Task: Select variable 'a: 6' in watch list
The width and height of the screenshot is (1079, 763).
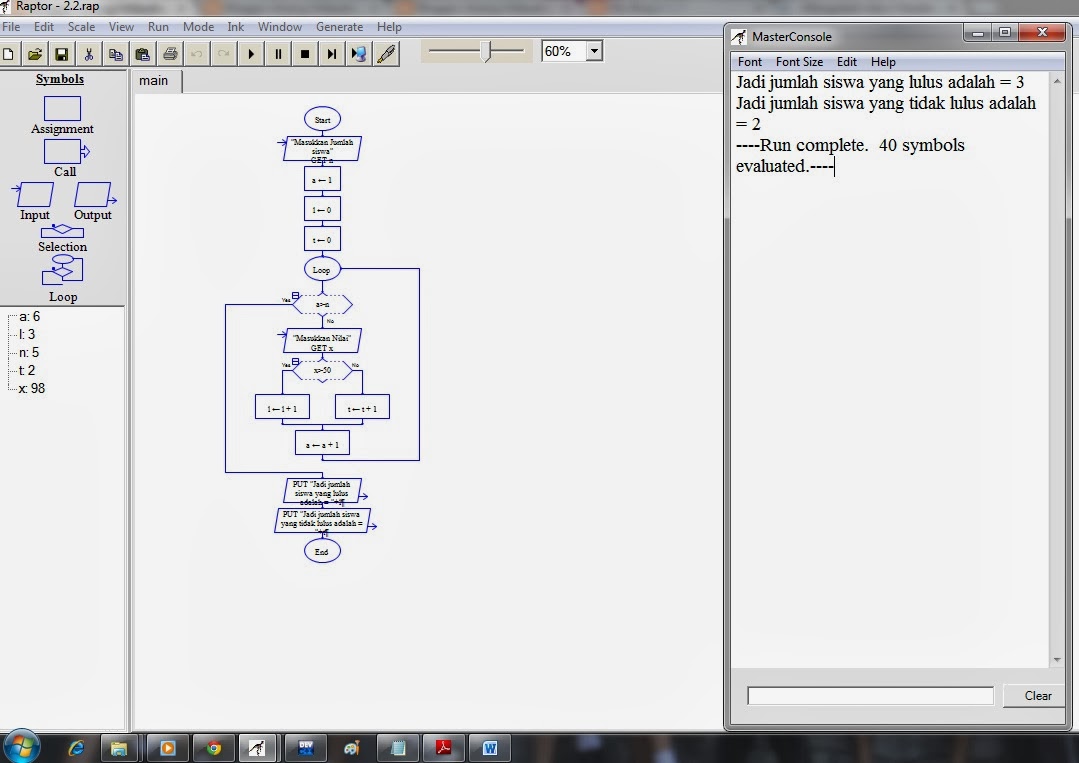Action: coord(30,316)
